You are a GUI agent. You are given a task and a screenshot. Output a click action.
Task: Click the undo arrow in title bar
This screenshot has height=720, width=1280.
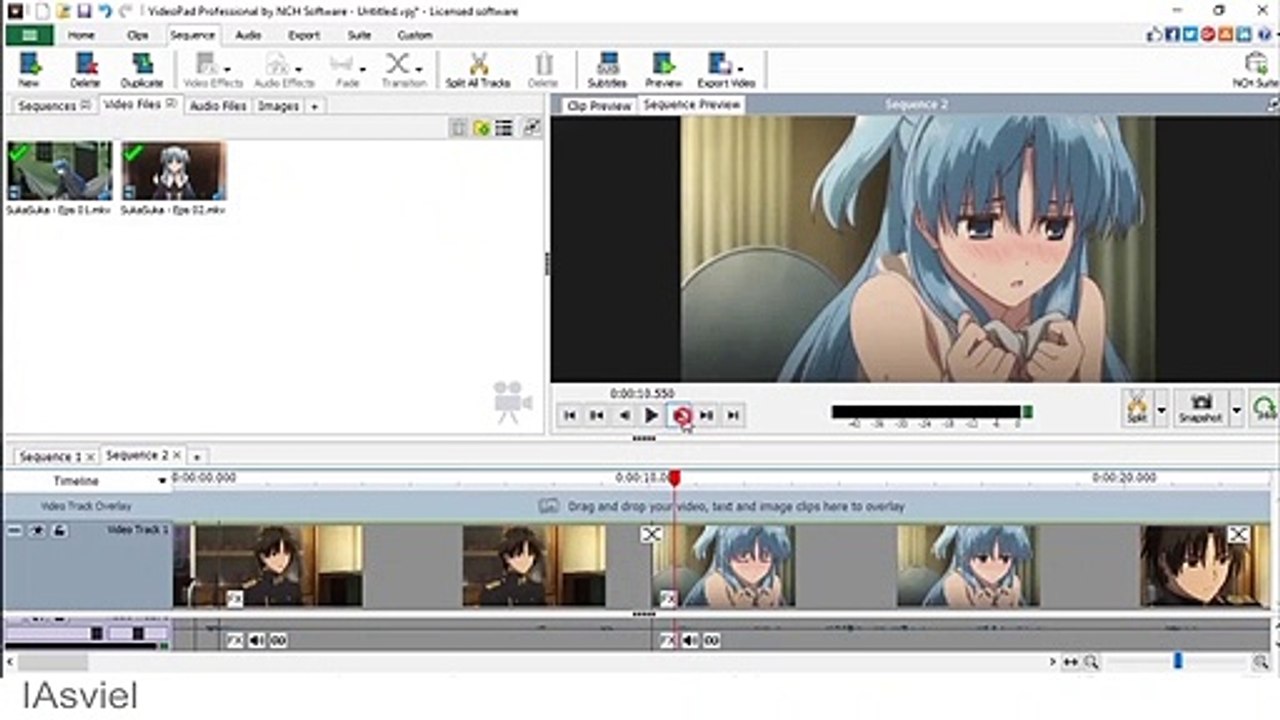tap(104, 10)
